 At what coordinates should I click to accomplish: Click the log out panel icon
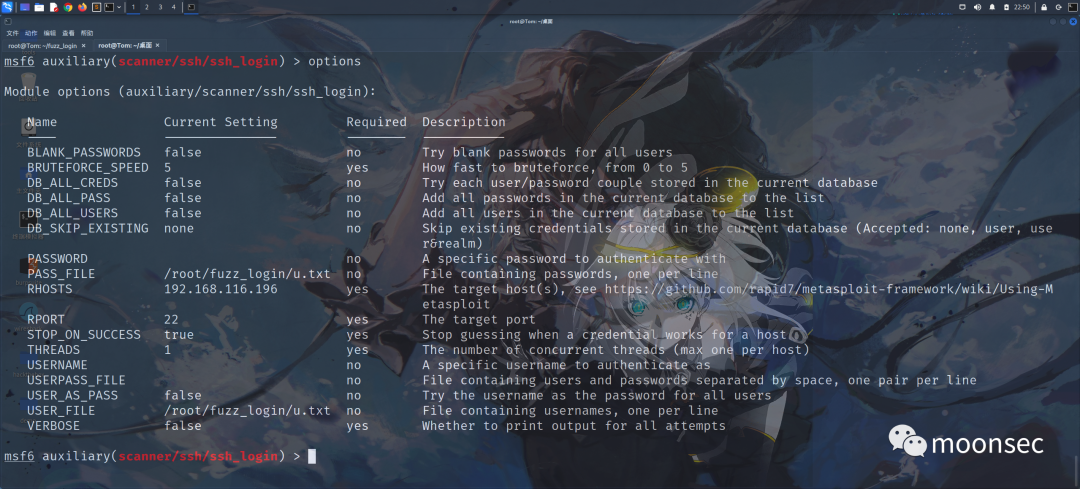[1059, 7]
